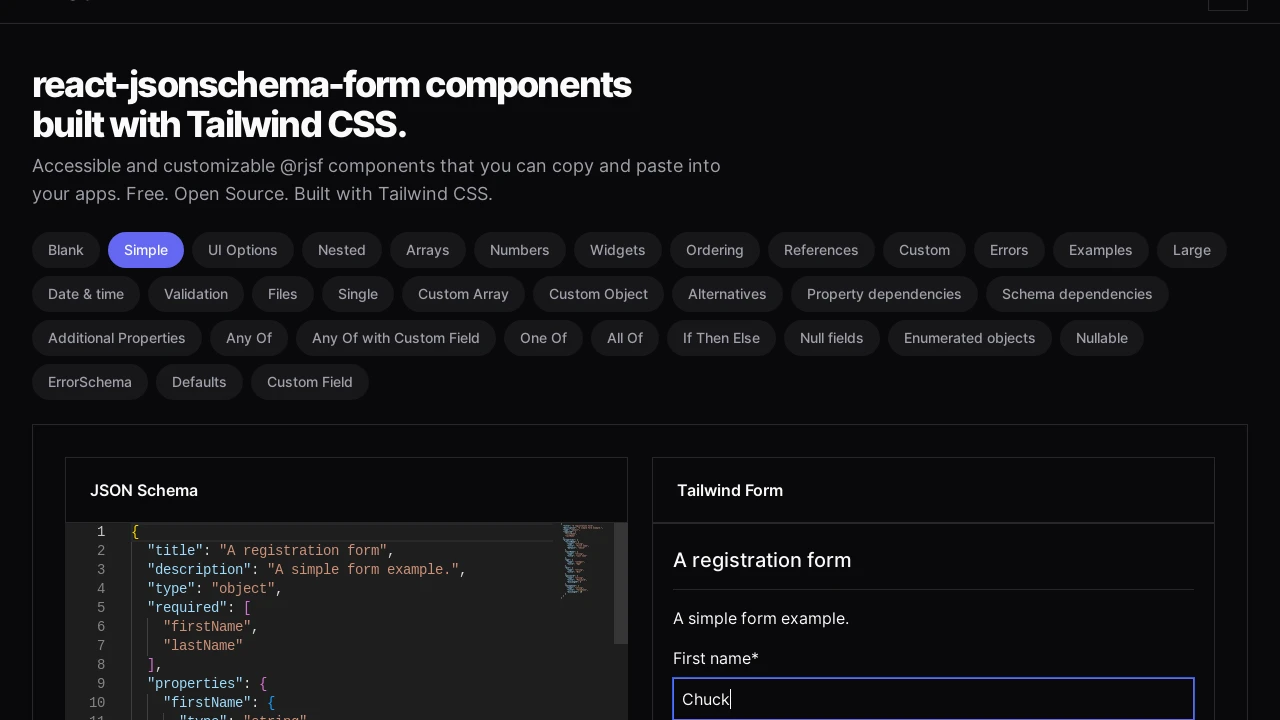Switch to the All Of example
1280x720 pixels.
click(625, 338)
